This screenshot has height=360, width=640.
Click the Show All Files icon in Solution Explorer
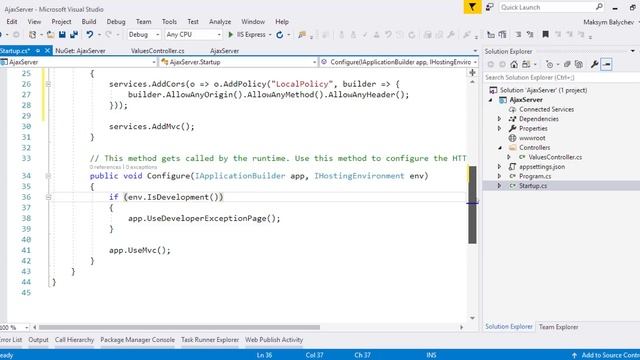pos(578,64)
